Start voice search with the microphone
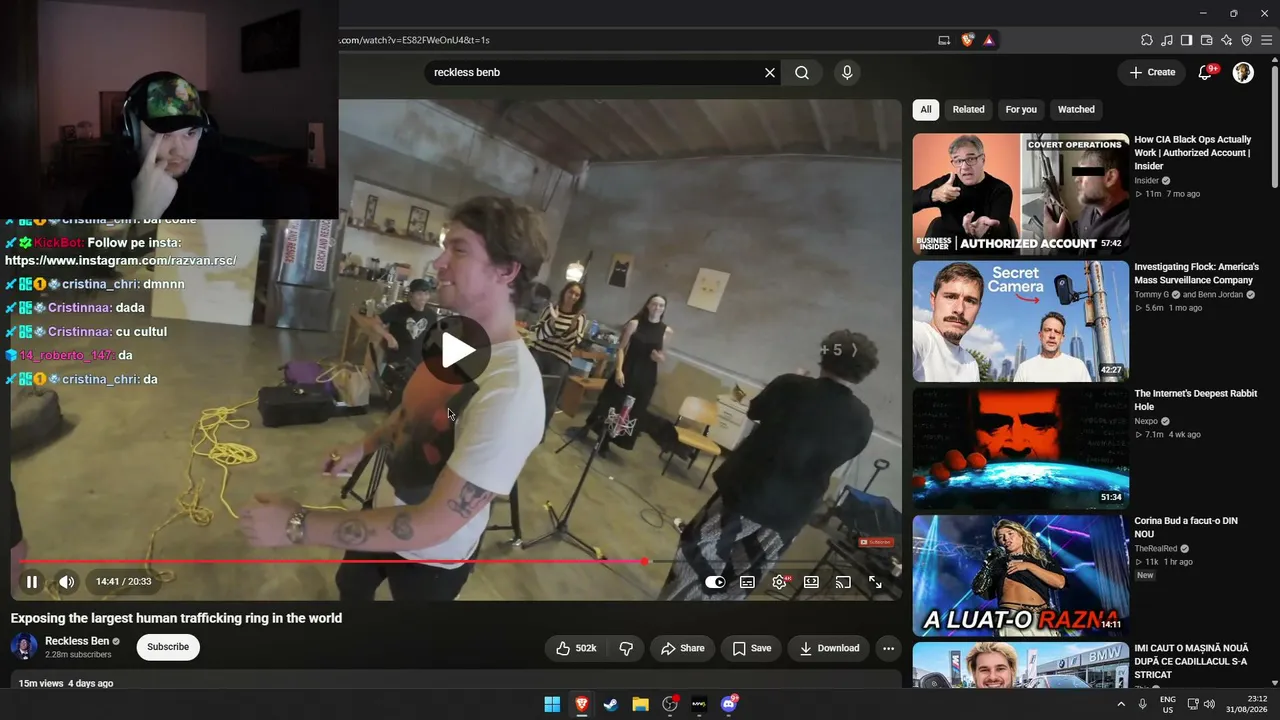The width and height of the screenshot is (1280, 720). pos(847,72)
